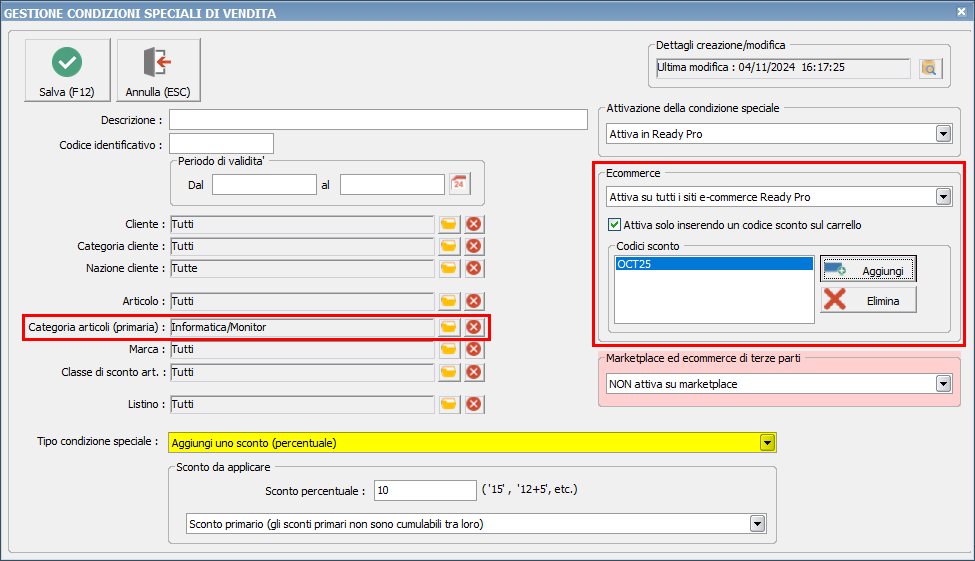Image resolution: width=975 pixels, height=561 pixels.
Task: Expand the 'NON attiva su marketplace' dropdown
Action: (943, 384)
